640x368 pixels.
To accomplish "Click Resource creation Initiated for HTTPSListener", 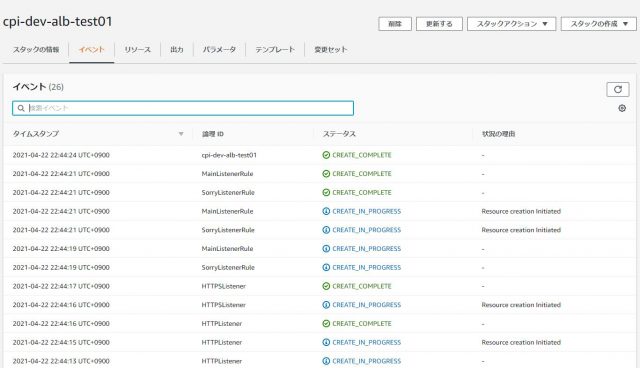I will pos(521,305).
